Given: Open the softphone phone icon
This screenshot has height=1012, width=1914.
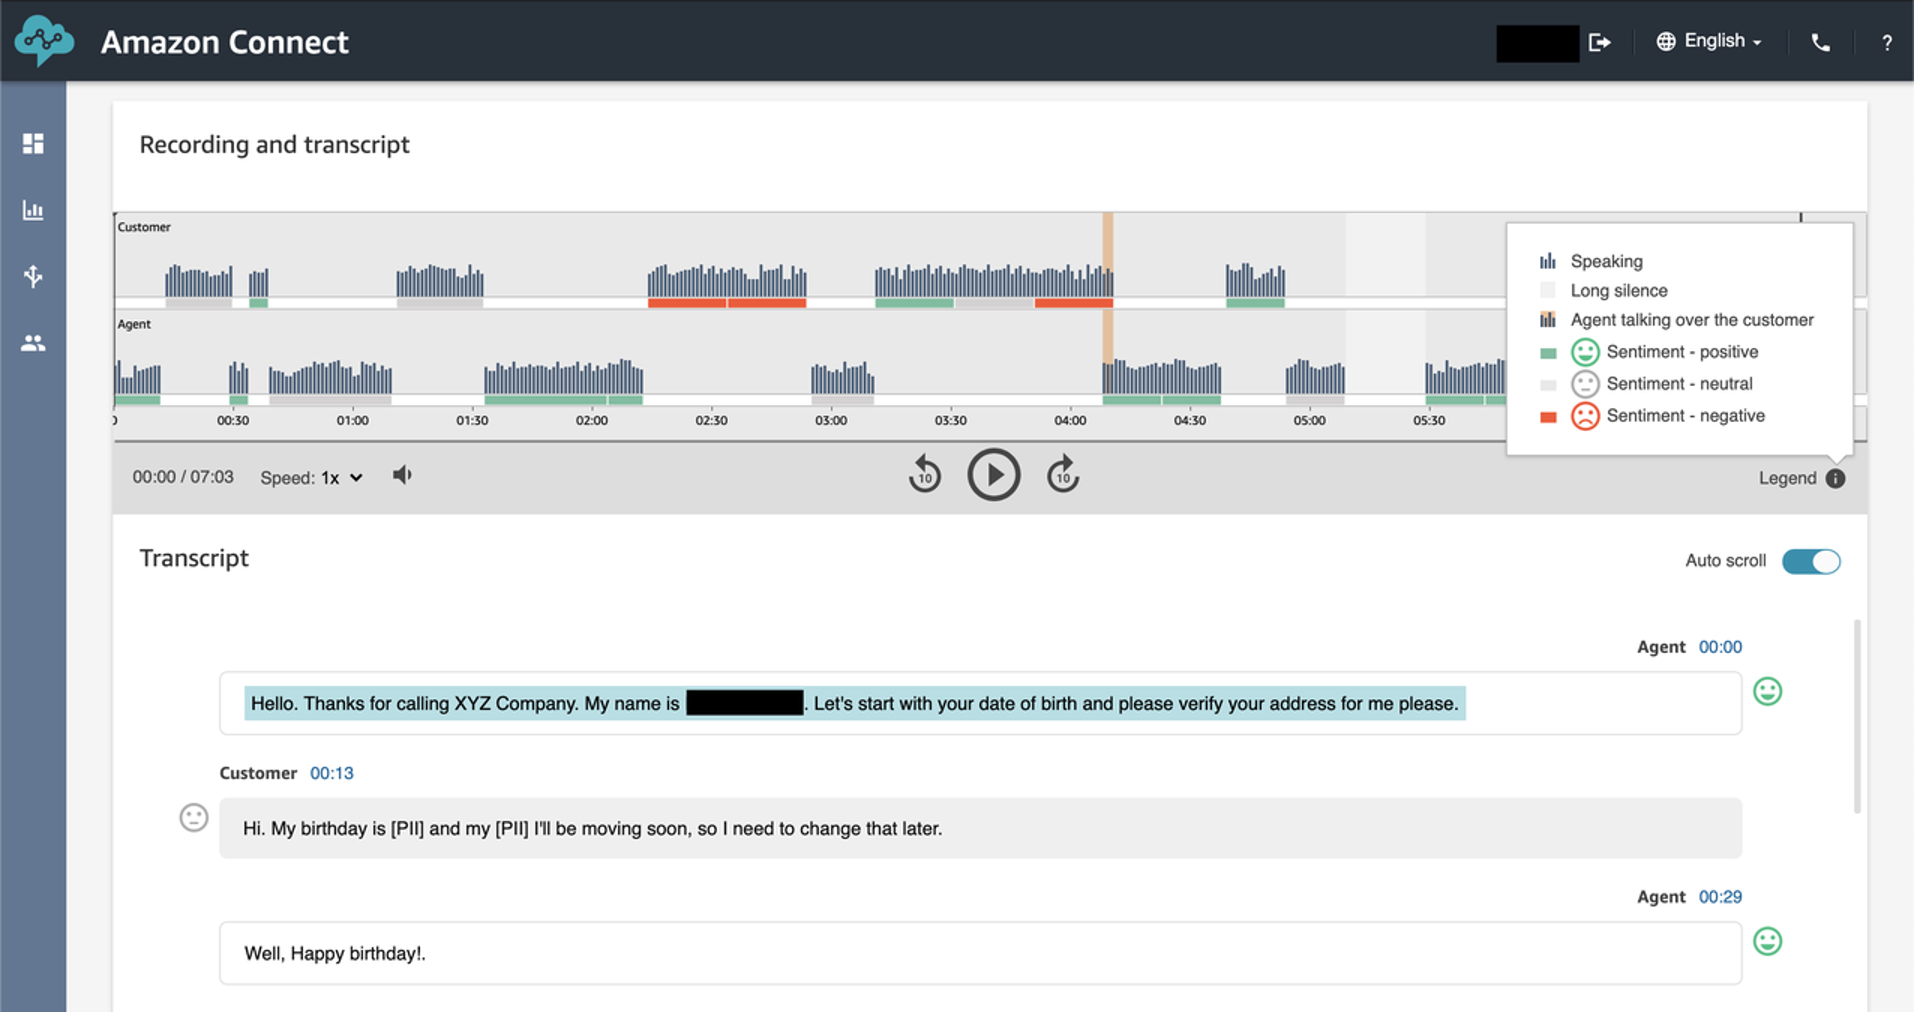Looking at the screenshot, I should (1821, 42).
